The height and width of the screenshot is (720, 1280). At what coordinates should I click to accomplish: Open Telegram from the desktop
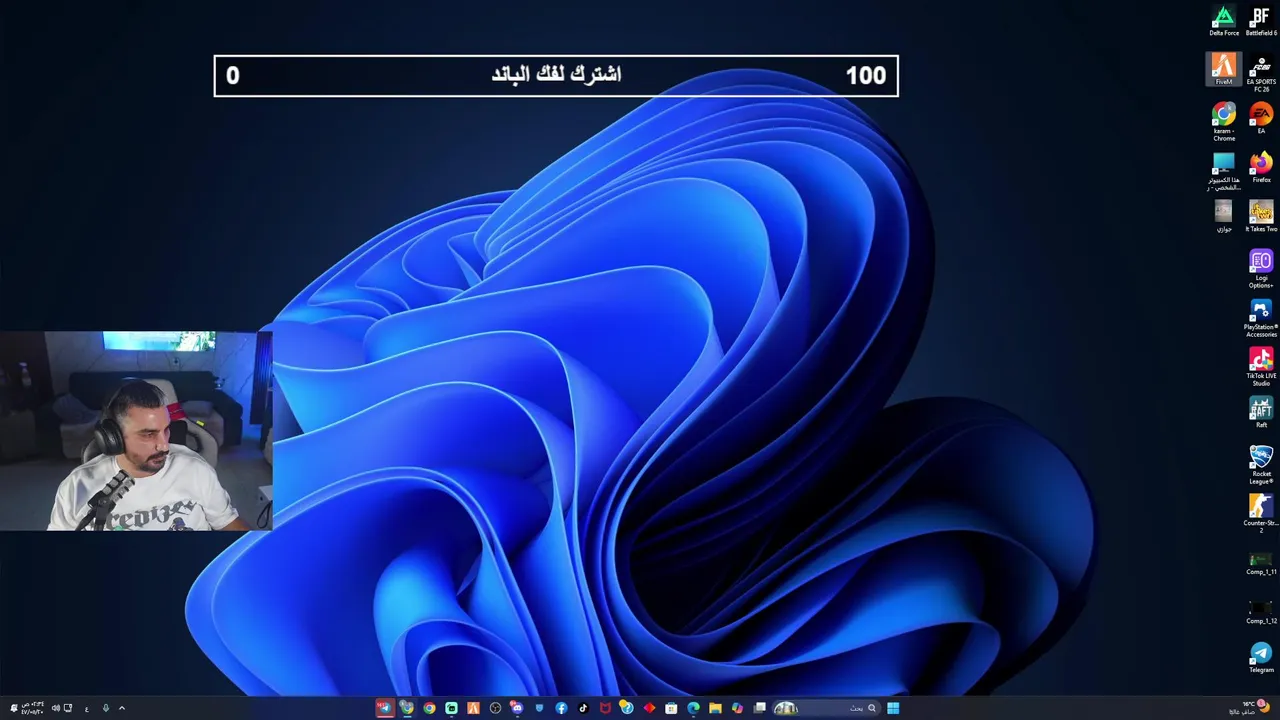click(x=1261, y=658)
